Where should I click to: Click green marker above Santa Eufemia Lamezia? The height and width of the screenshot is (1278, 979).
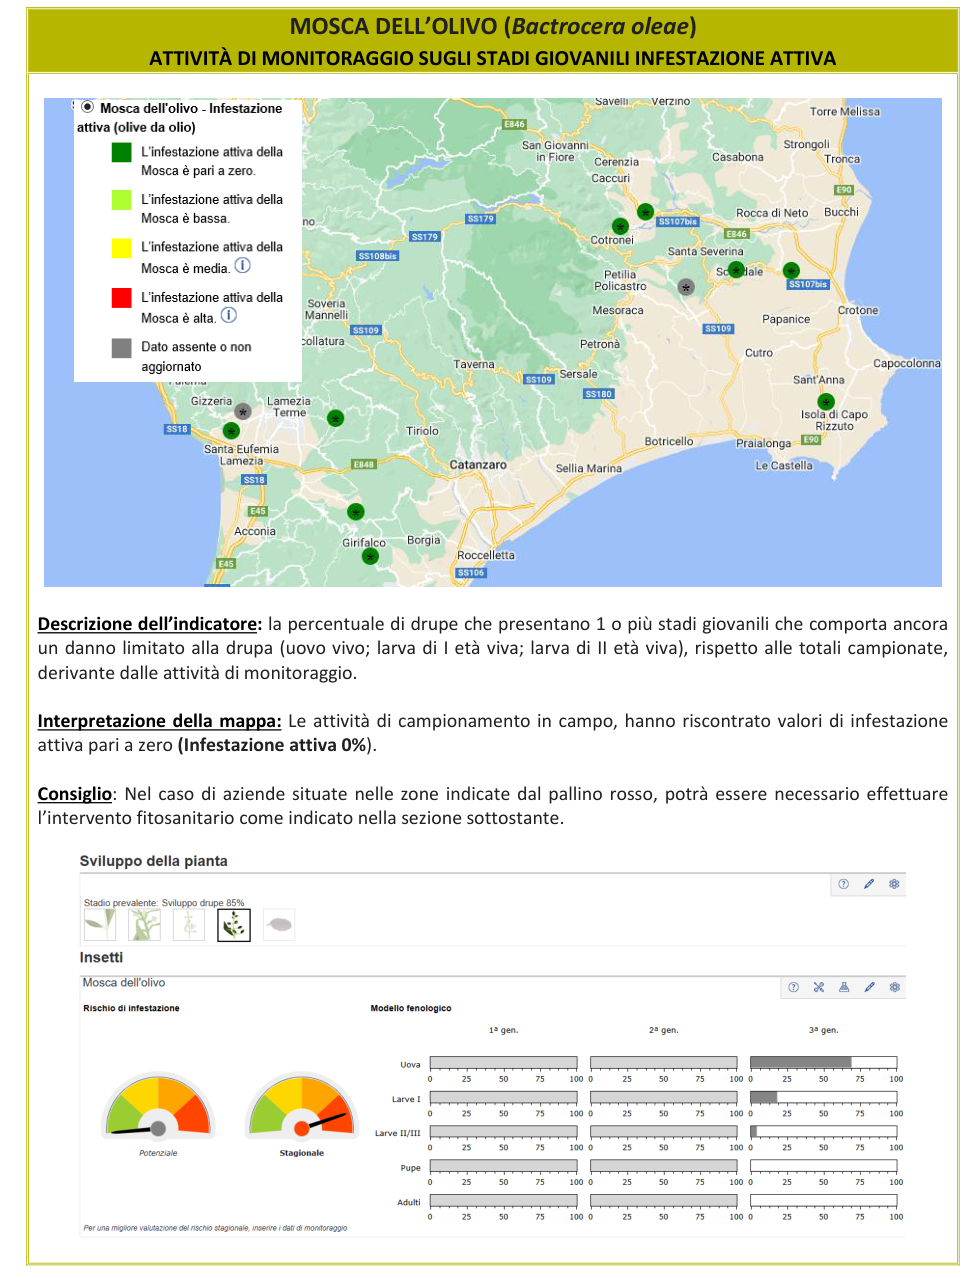(x=231, y=431)
